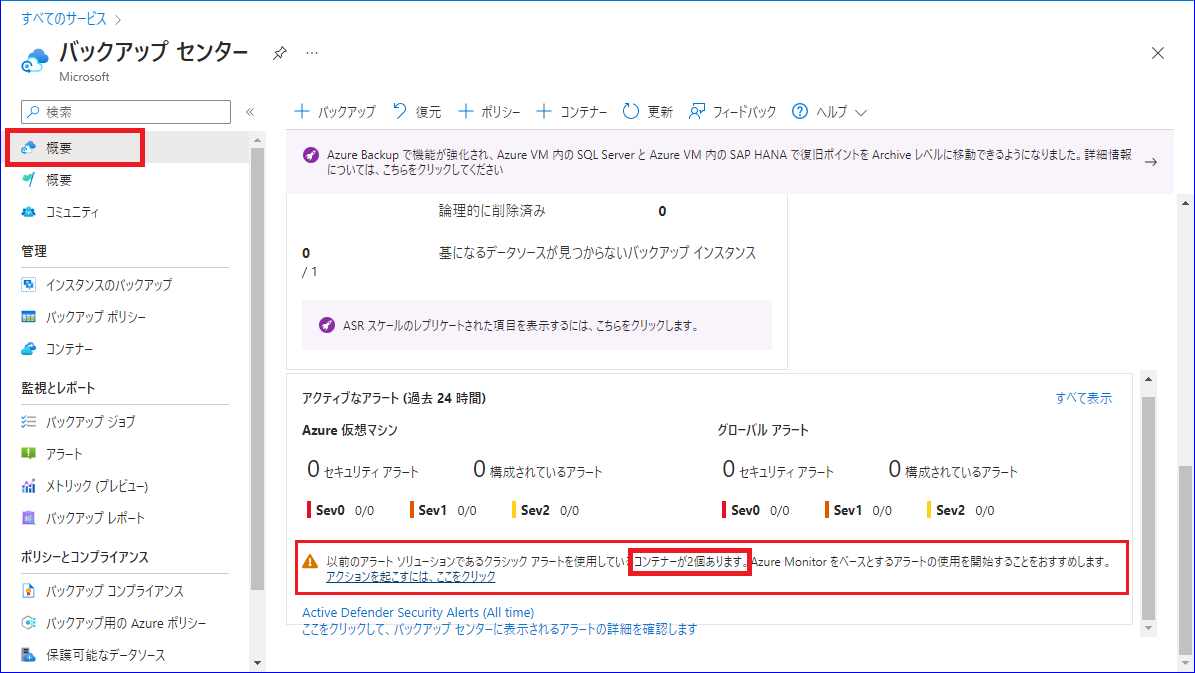1195x673 pixels.
Task: Click the plus icon for バックアップ
Action: pos(302,111)
